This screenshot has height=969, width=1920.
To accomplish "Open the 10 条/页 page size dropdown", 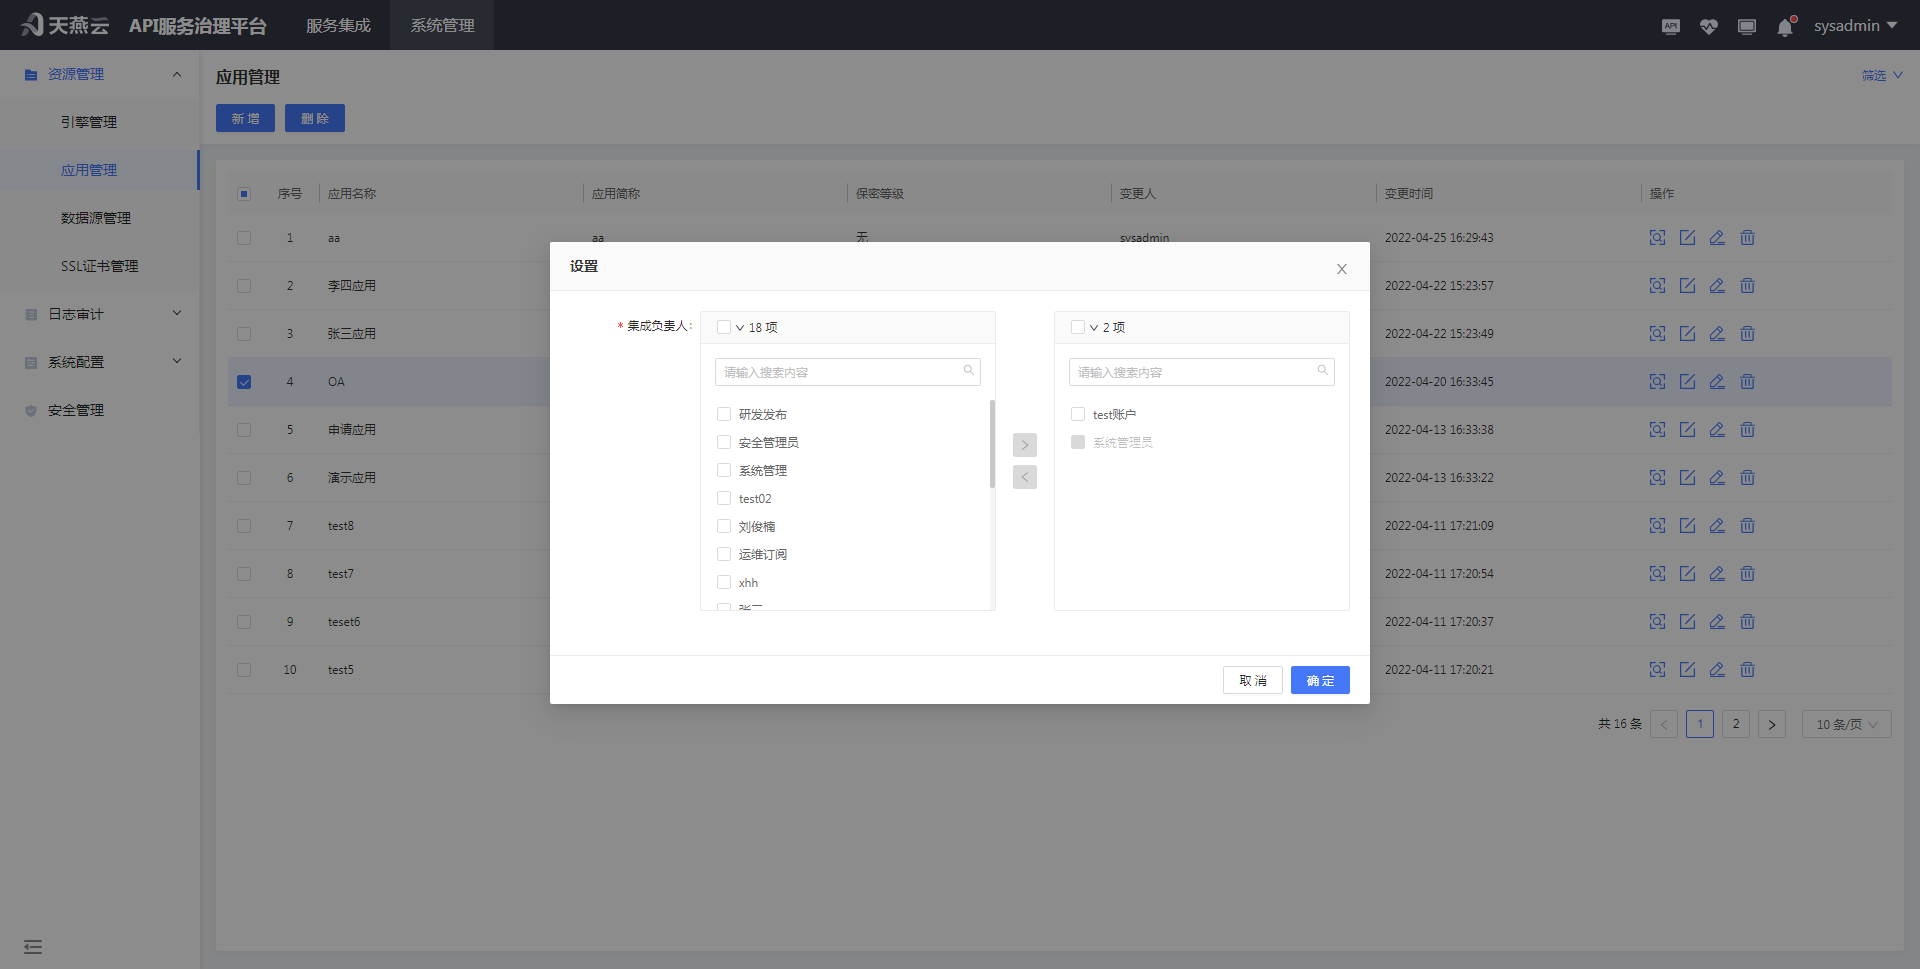I will pos(1845,723).
